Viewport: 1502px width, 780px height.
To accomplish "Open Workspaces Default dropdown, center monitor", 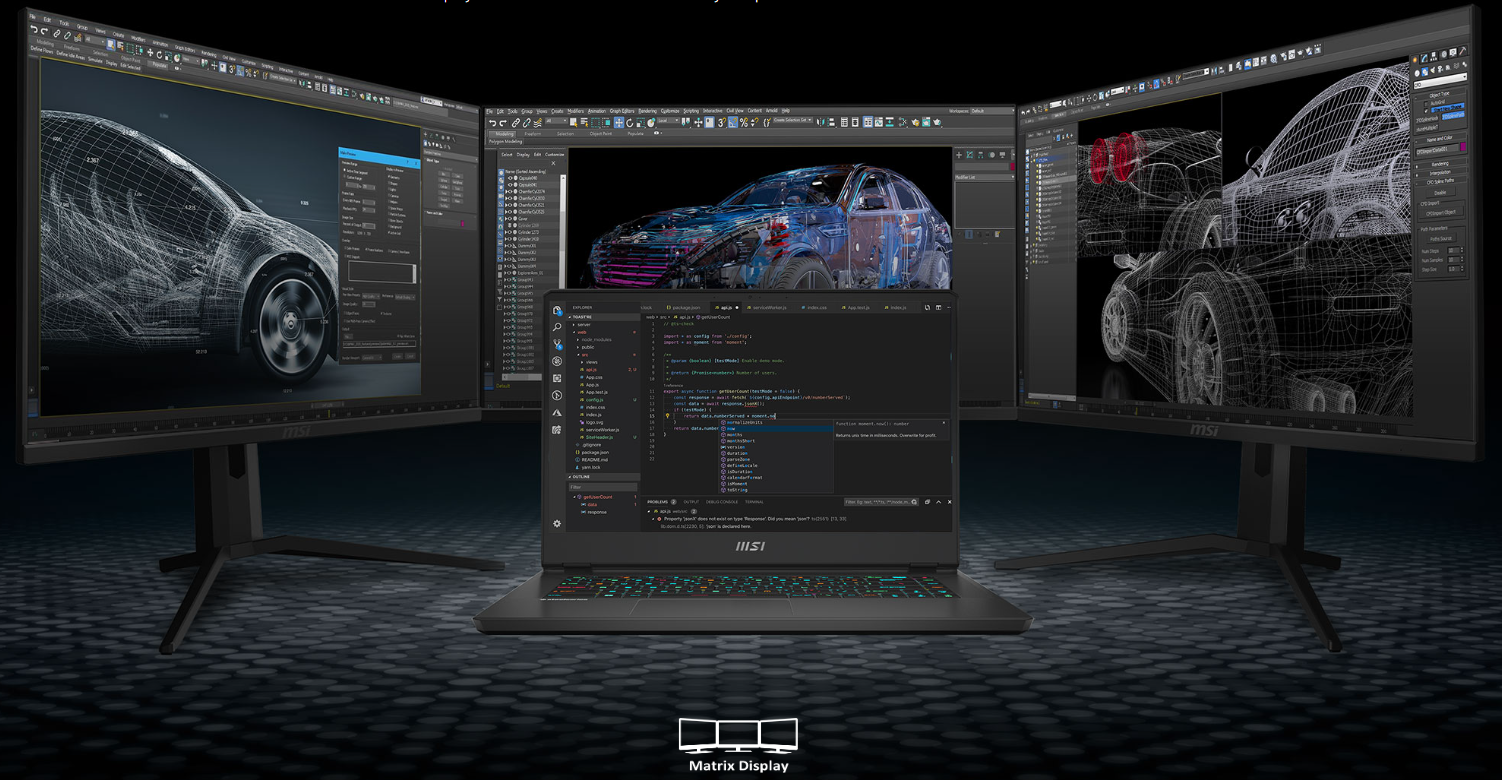I will coord(990,111).
